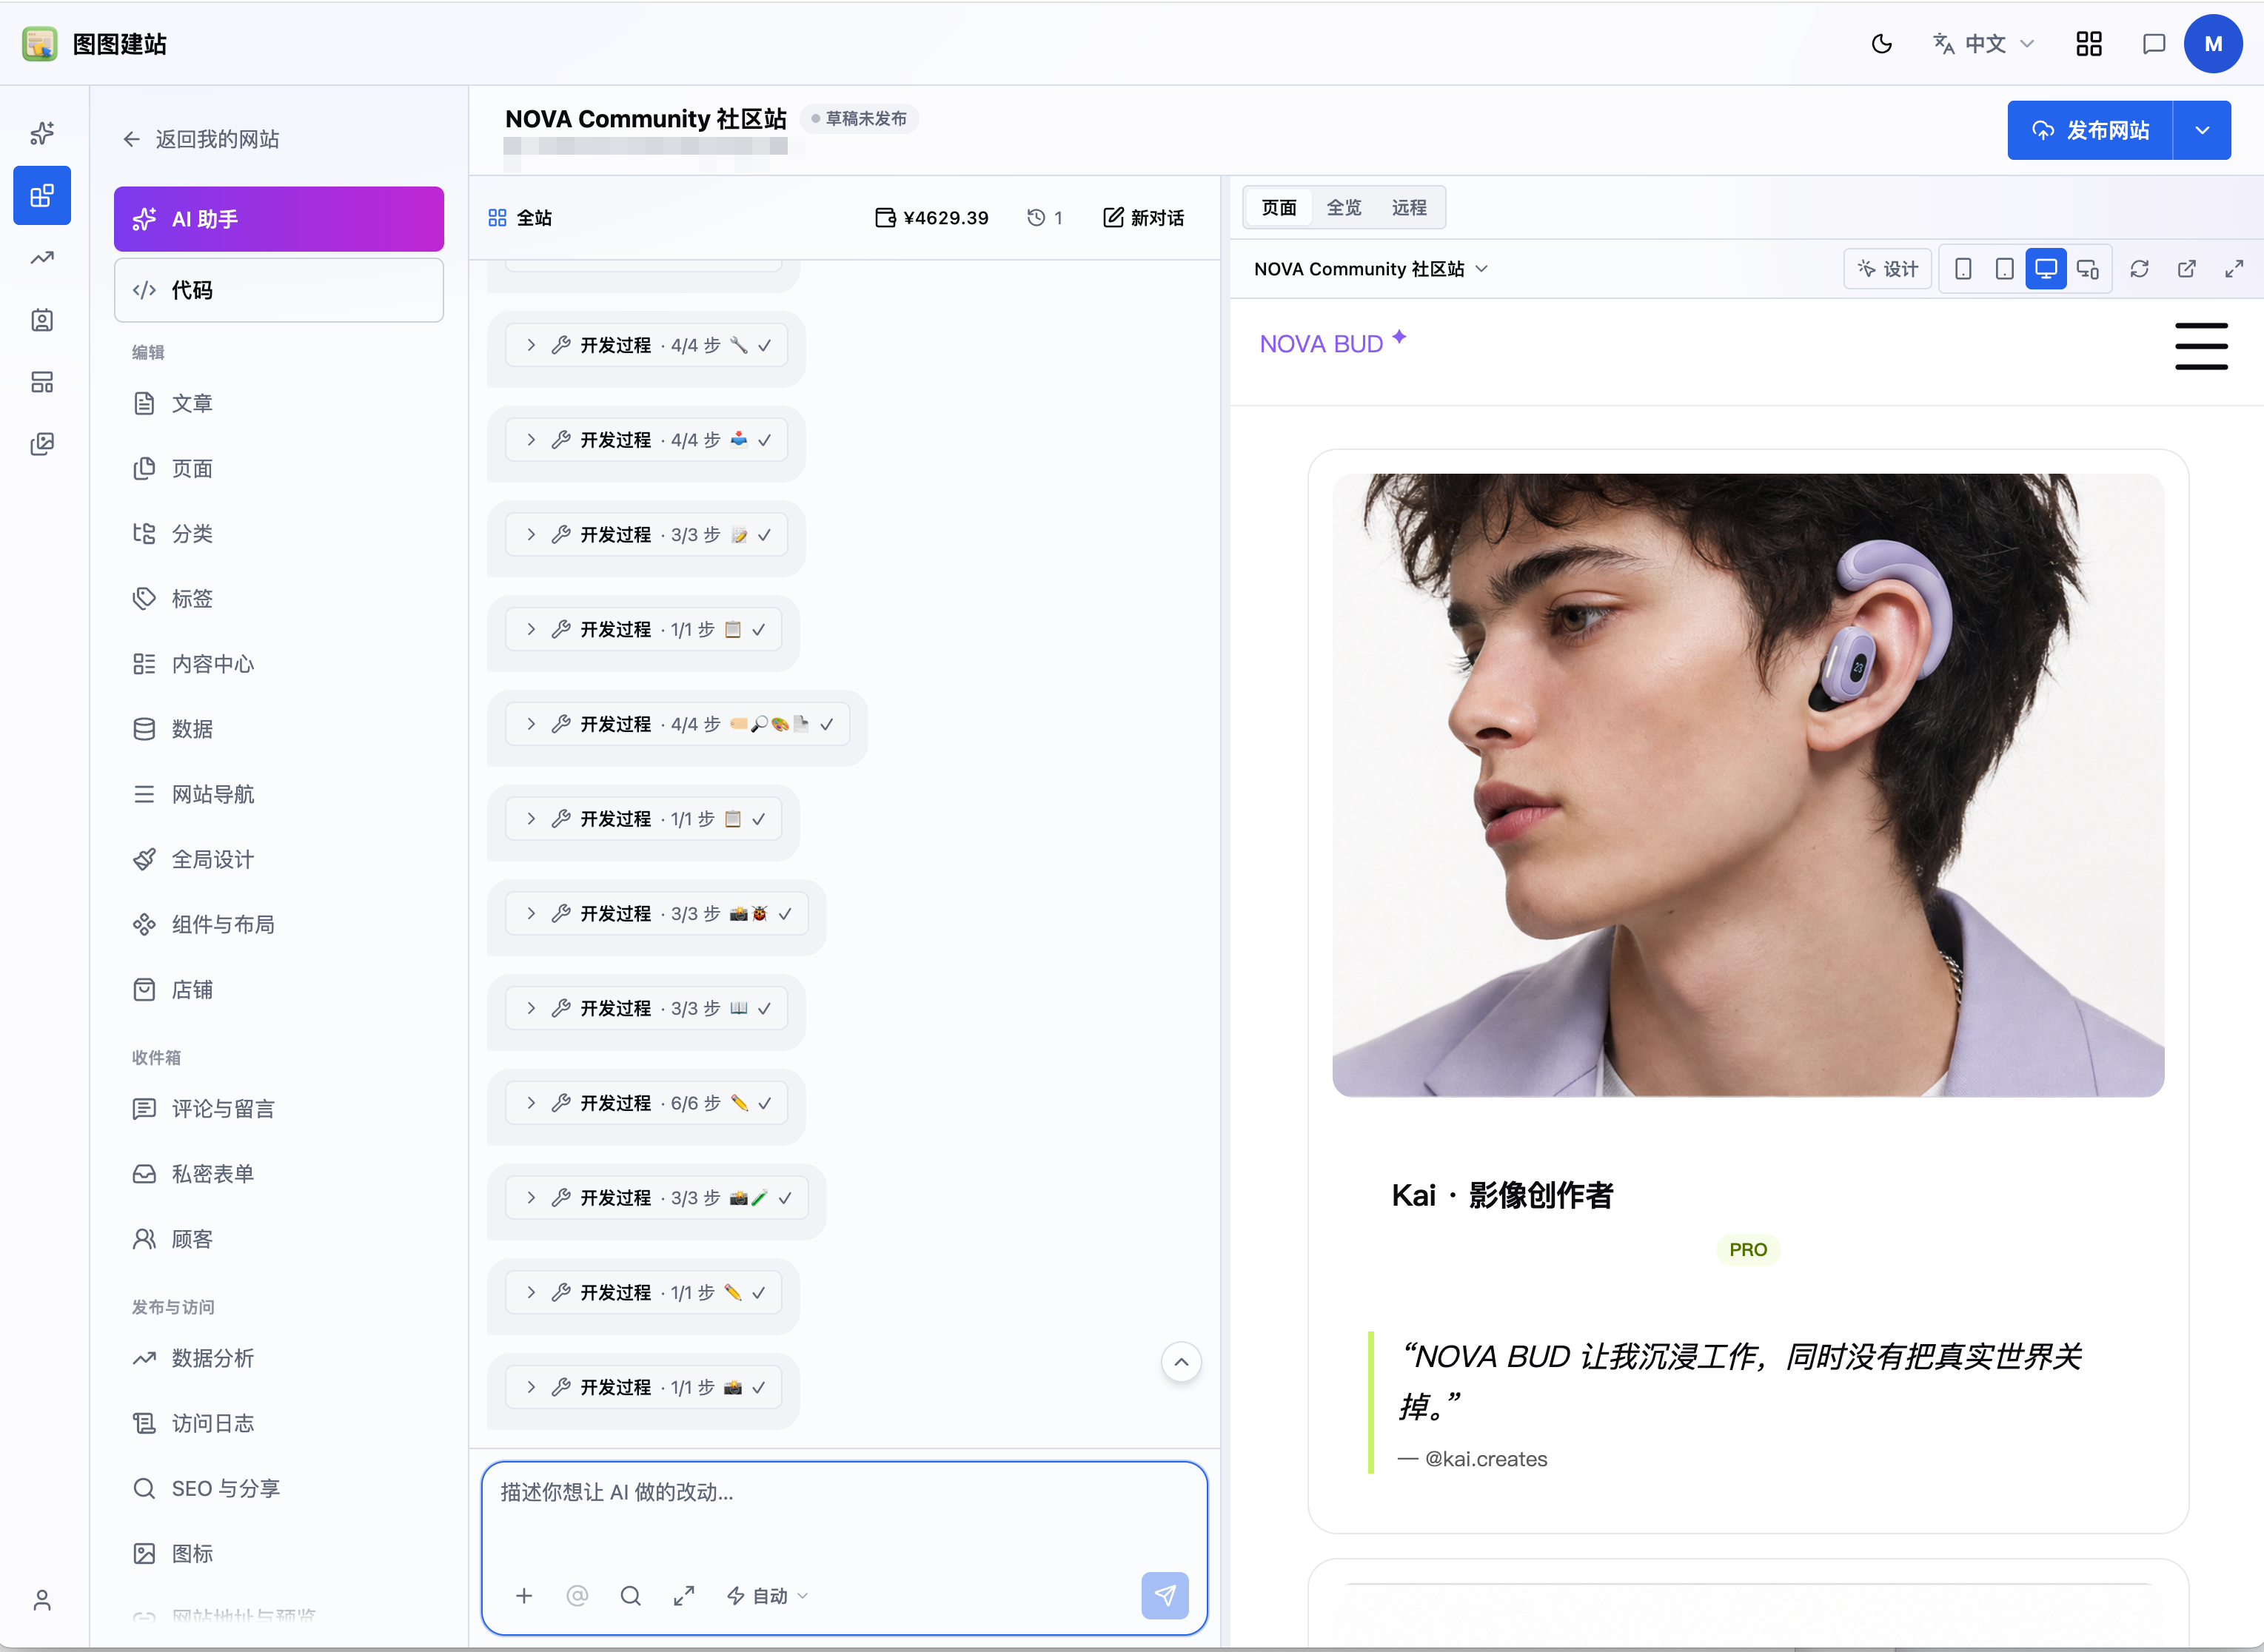Open the contacts badge icon in left rail
2264x1652 pixels.
(42, 320)
